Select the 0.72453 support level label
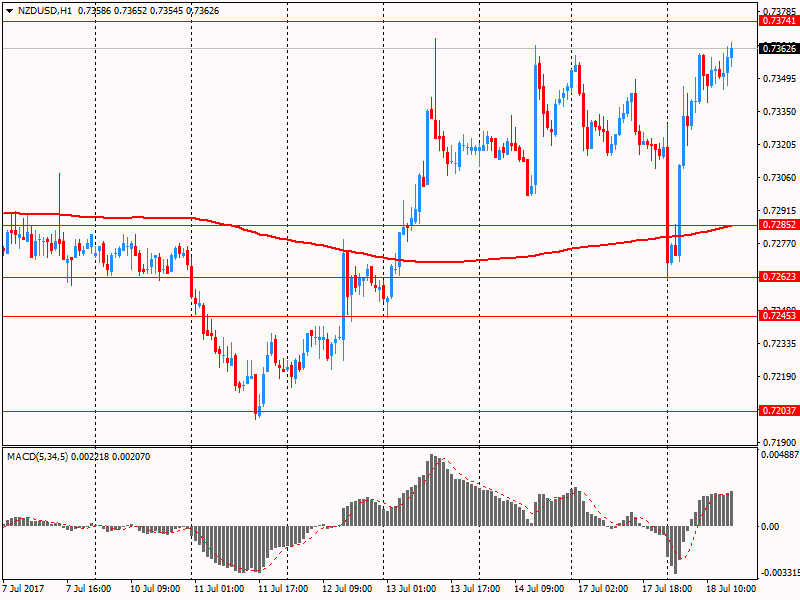Viewport: 800px width, 600px height. click(x=779, y=316)
